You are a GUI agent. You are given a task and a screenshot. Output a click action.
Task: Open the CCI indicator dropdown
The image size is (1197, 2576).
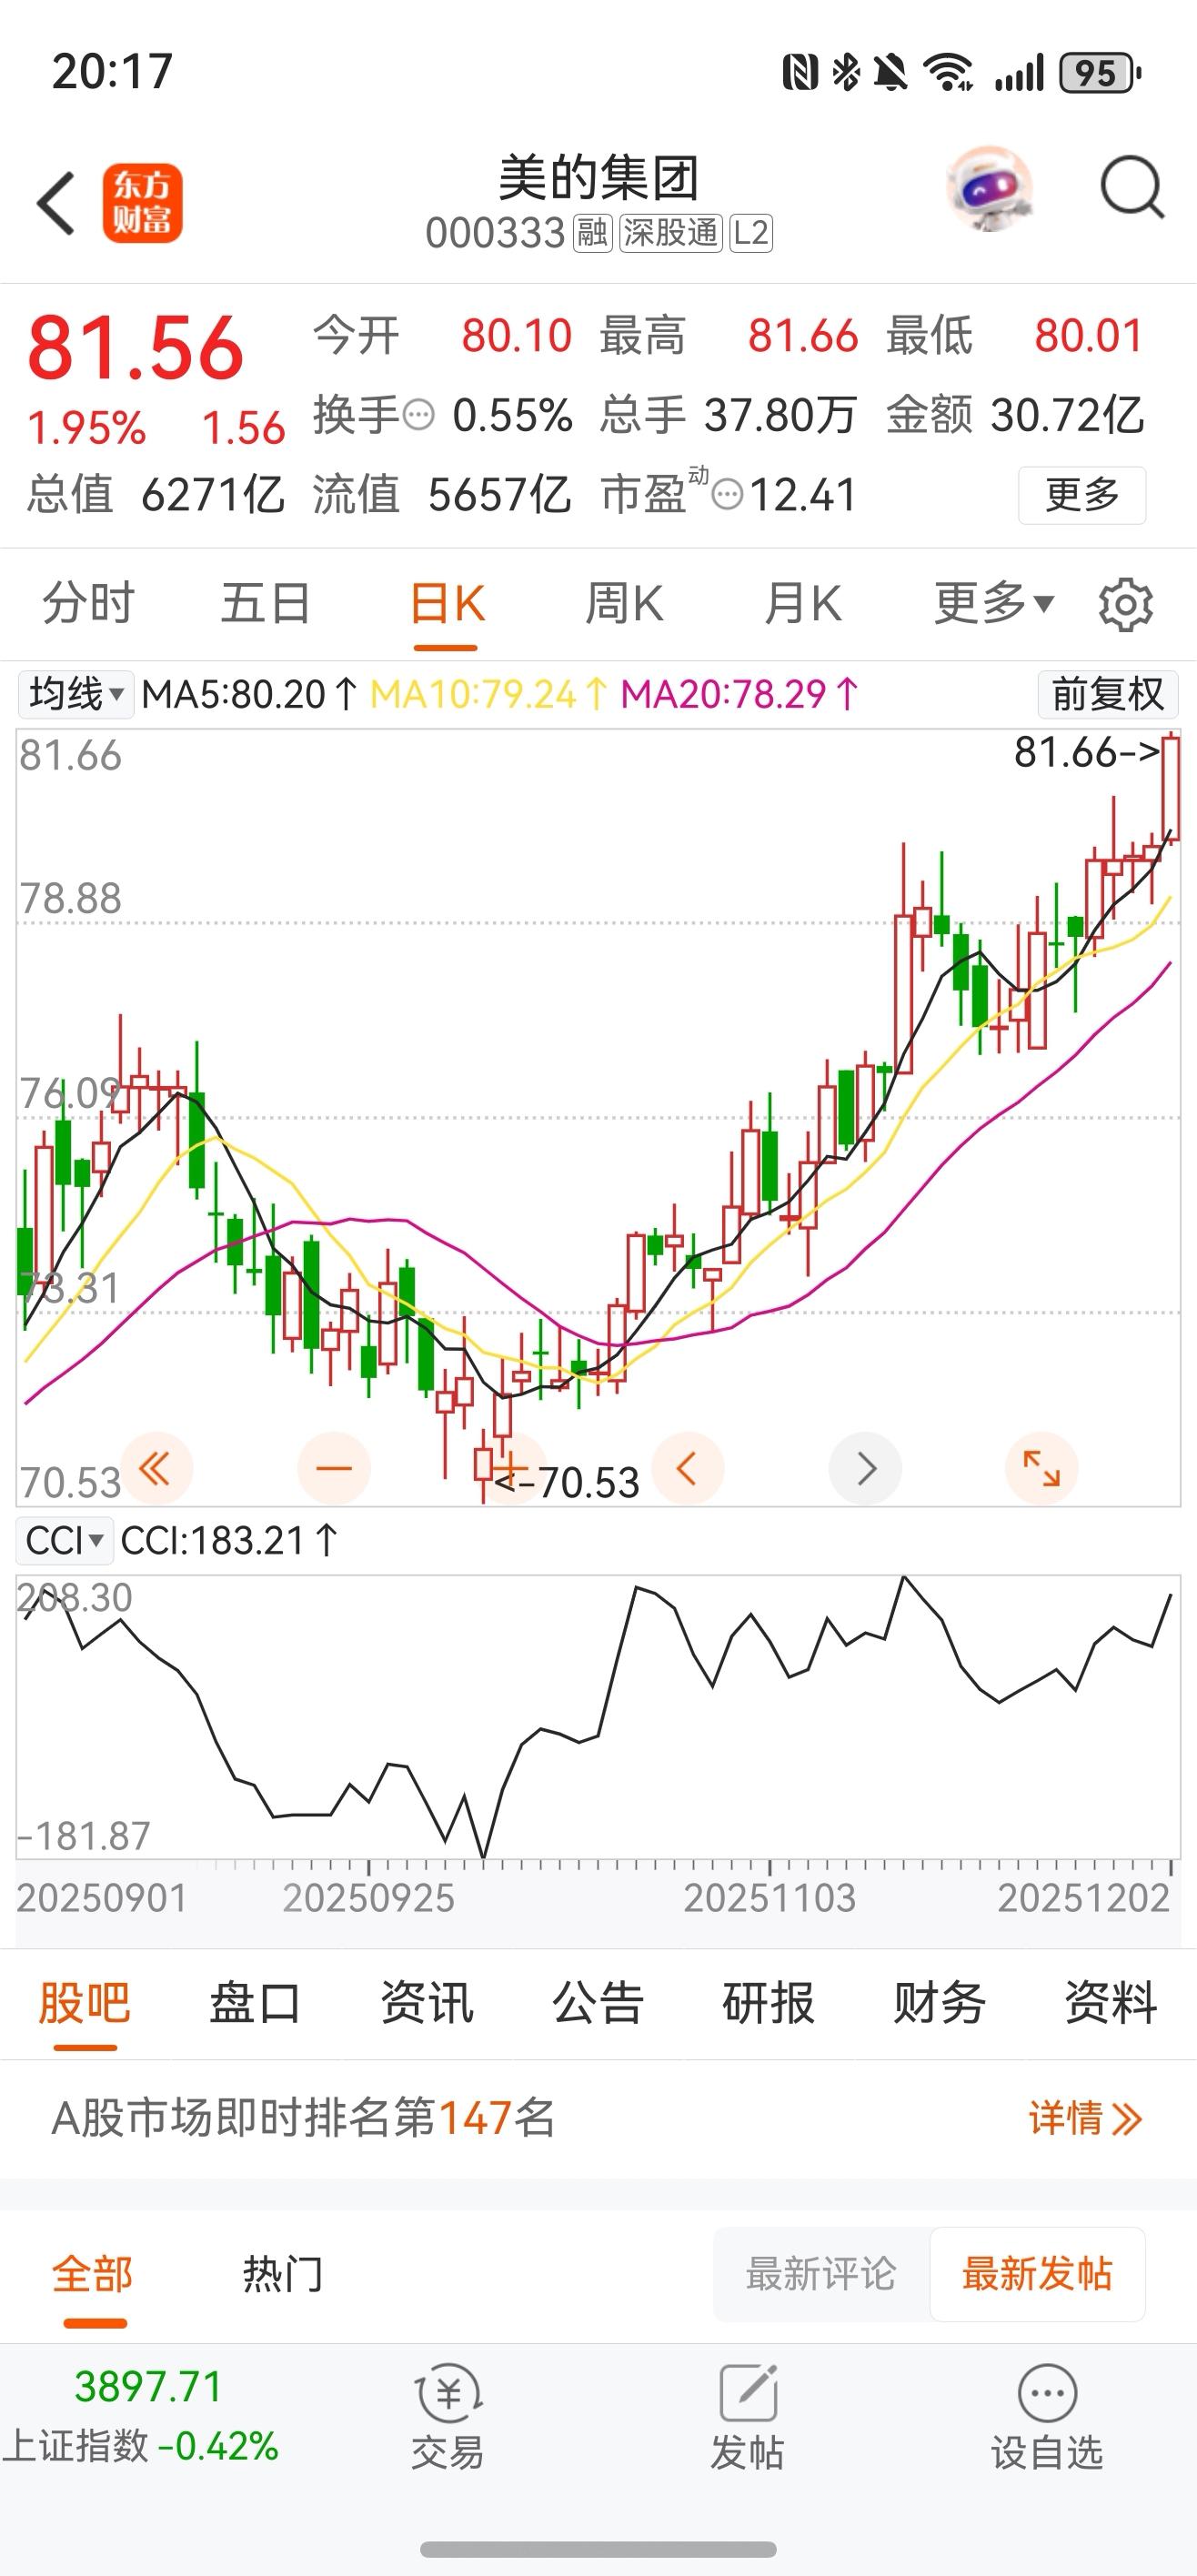(x=65, y=1541)
